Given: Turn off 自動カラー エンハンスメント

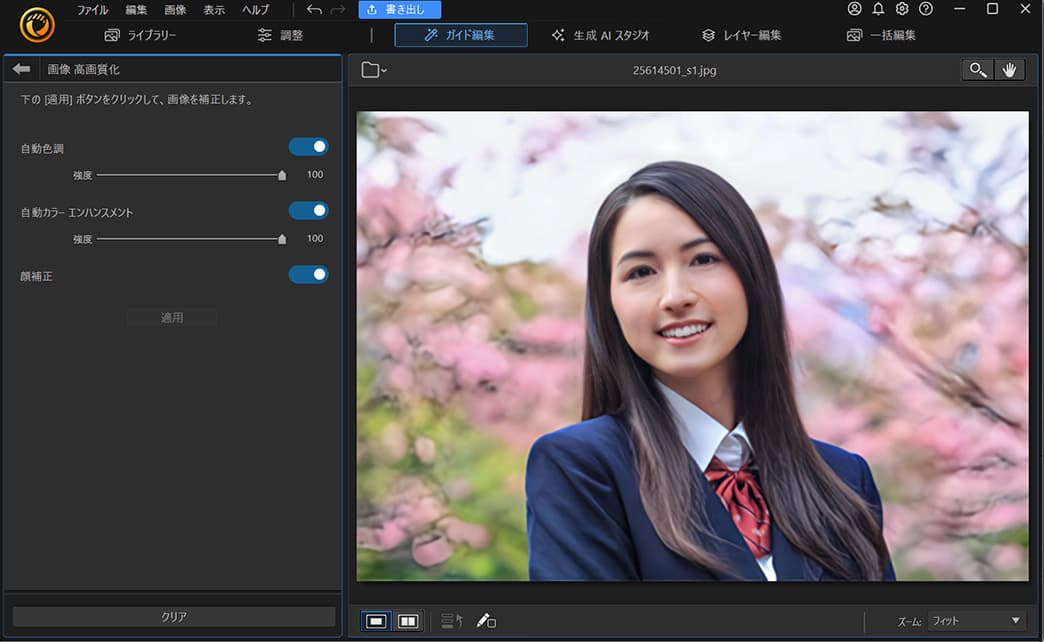Looking at the screenshot, I should click(309, 210).
